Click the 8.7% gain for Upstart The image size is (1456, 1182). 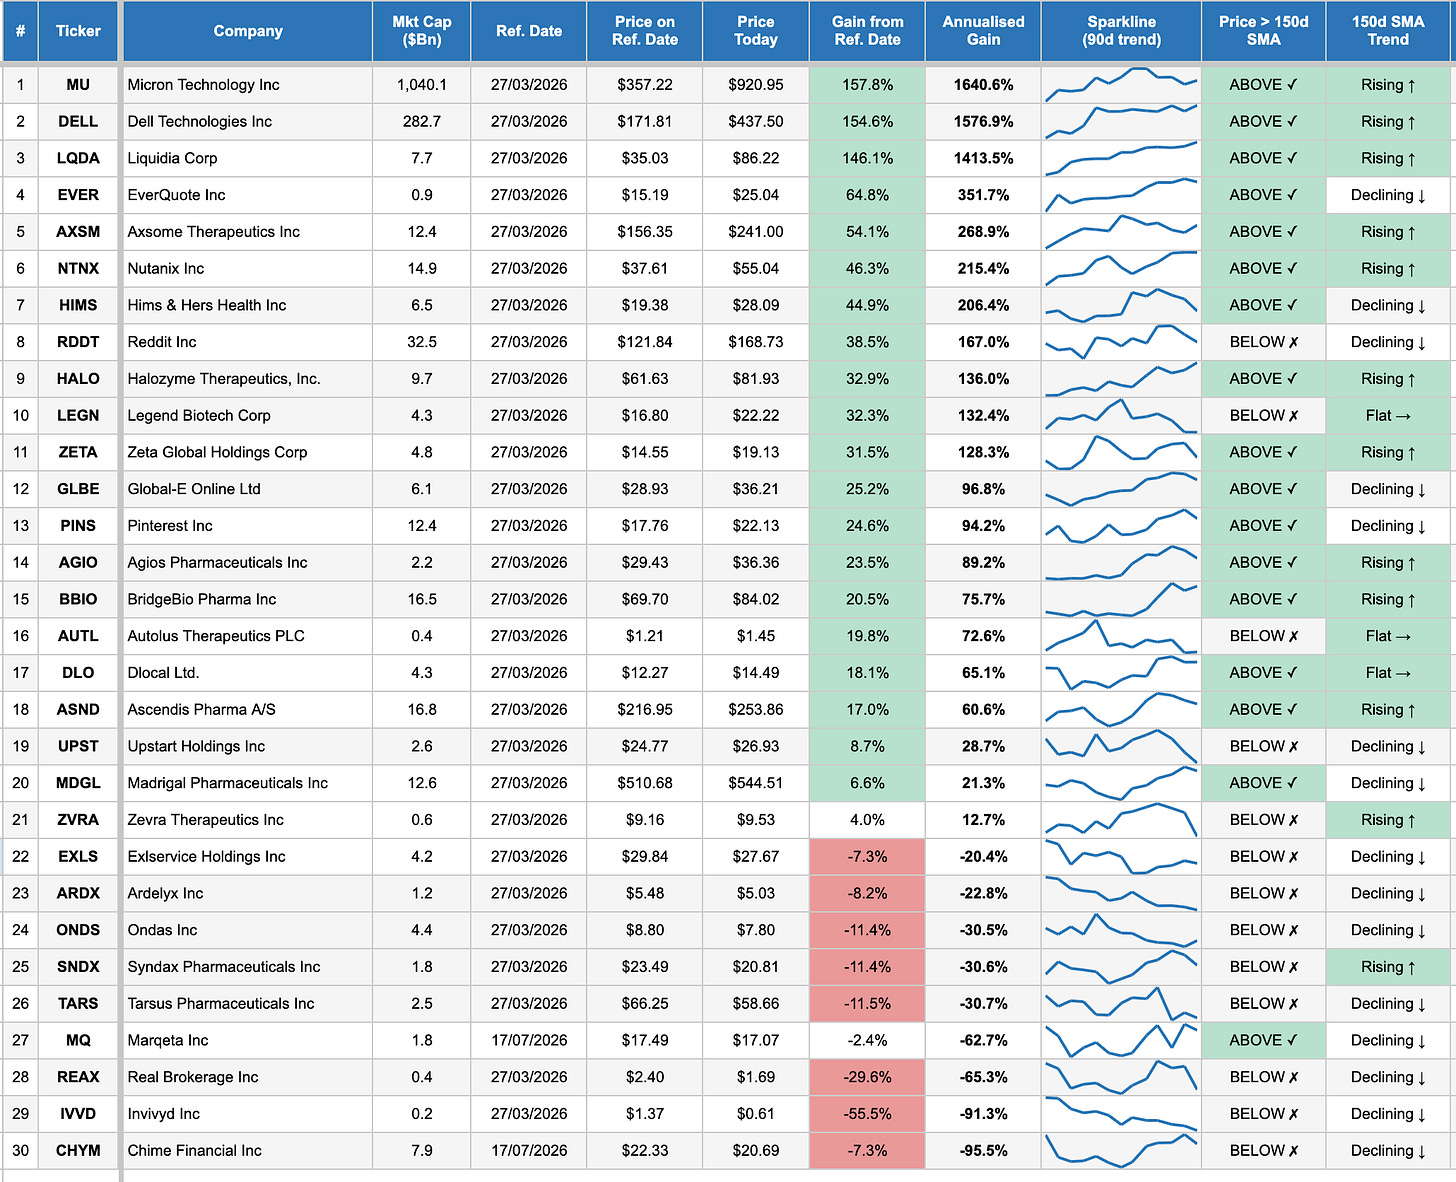click(867, 746)
